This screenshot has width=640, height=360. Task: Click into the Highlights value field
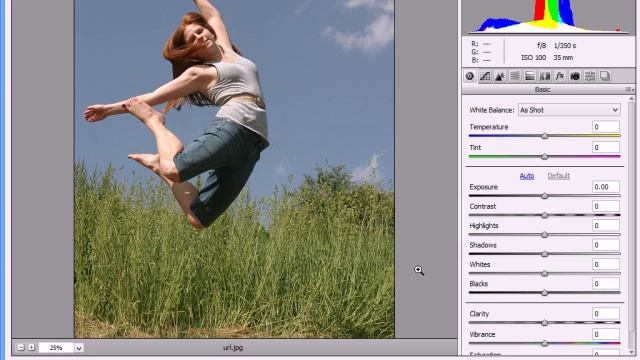click(606, 226)
